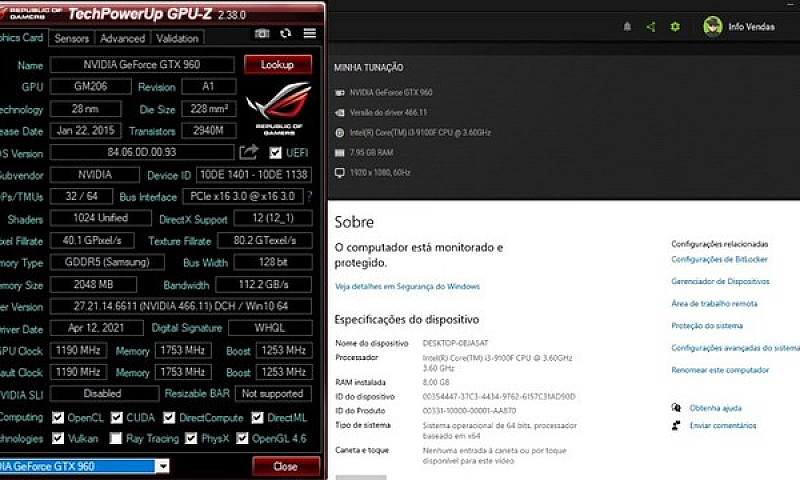Viewport: 800px width, 480px height.
Task: Toggle the OpenCL checkbox
Action: click(58, 418)
